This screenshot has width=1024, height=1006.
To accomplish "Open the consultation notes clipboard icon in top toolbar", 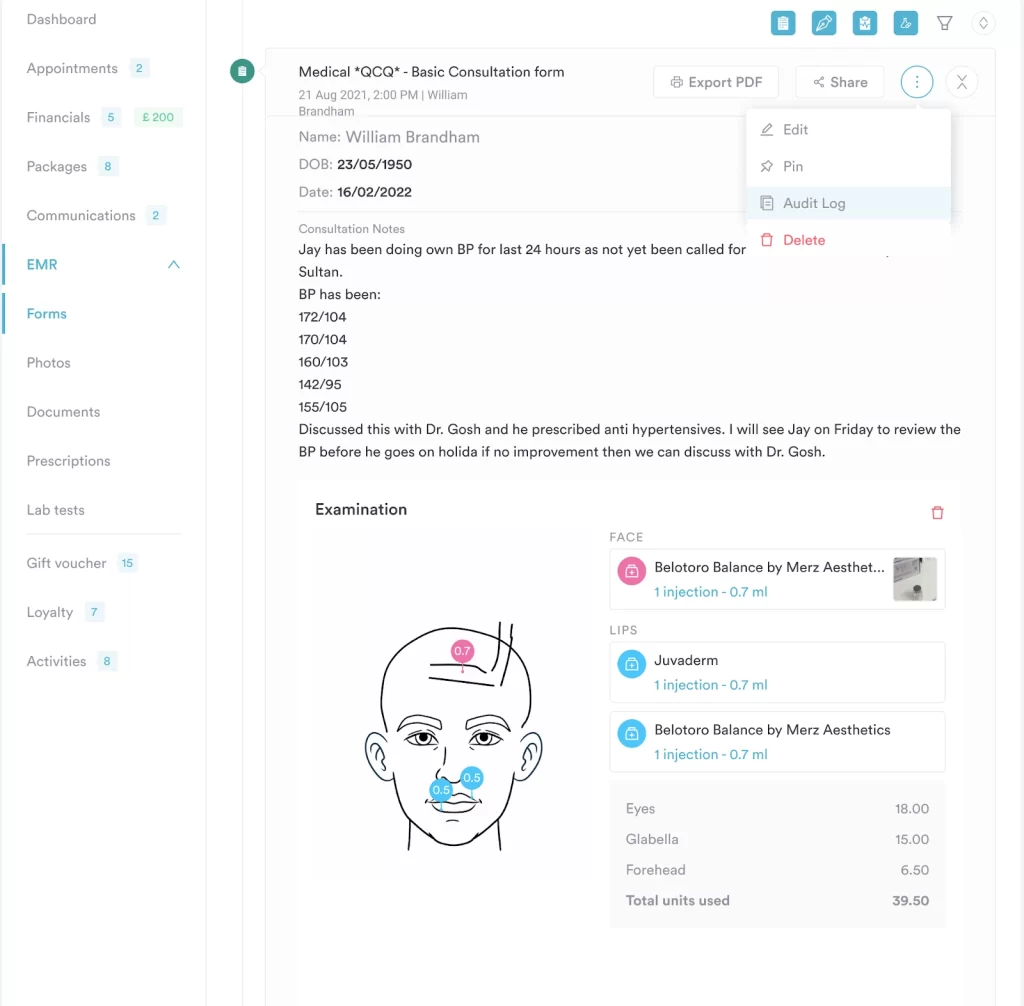I will click(x=783, y=22).
